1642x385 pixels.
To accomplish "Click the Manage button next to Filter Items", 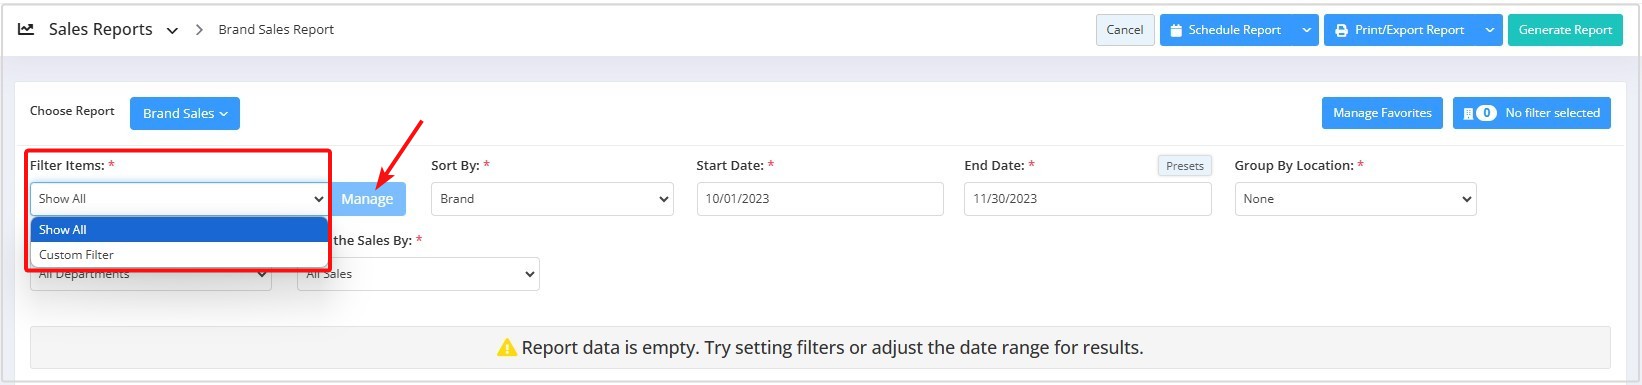I will [367, 199].
